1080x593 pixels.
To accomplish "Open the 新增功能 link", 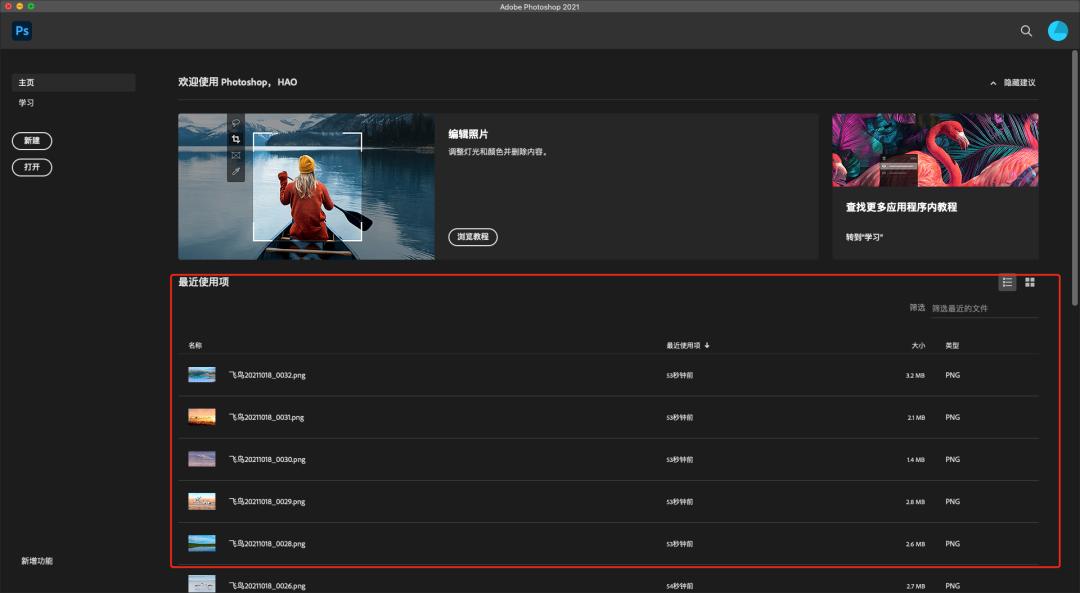I will pos(37,561).
